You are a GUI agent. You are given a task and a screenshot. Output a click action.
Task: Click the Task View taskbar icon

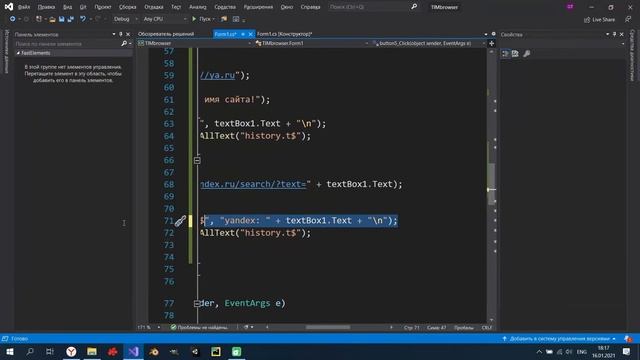pyautogui.click(x=50, y=351)
